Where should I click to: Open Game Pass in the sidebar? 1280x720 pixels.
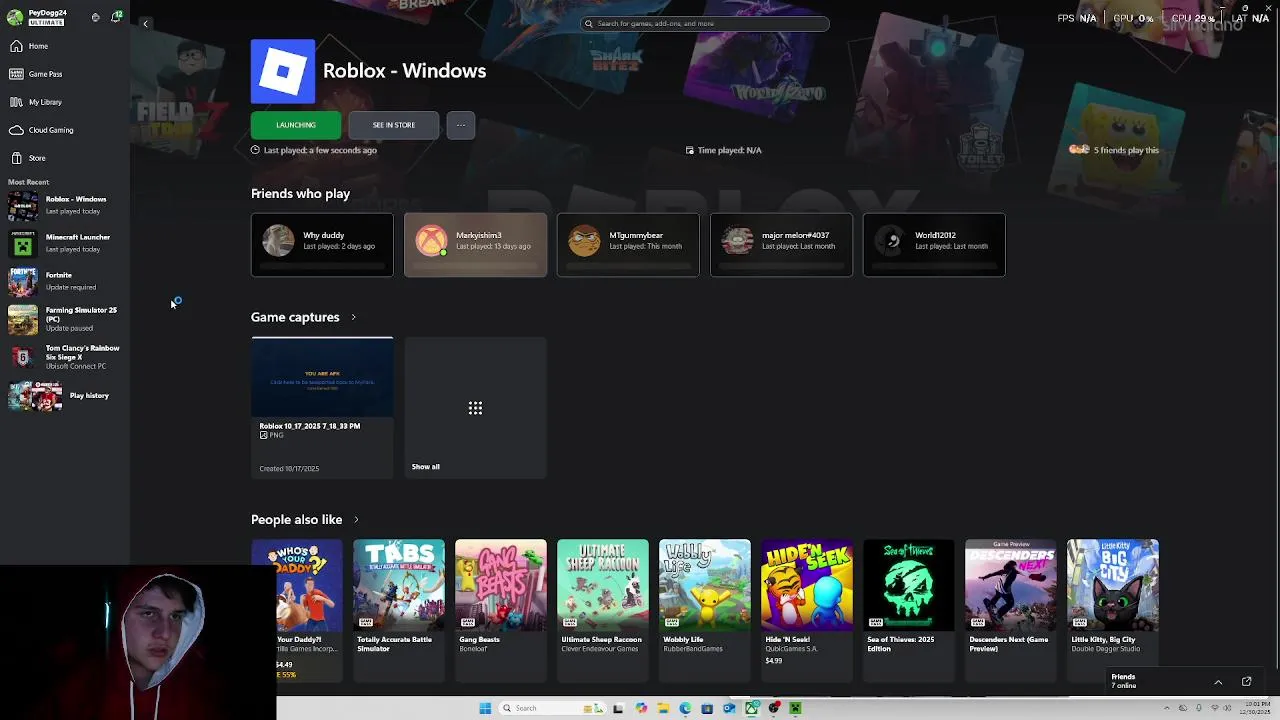pos(36,74)
